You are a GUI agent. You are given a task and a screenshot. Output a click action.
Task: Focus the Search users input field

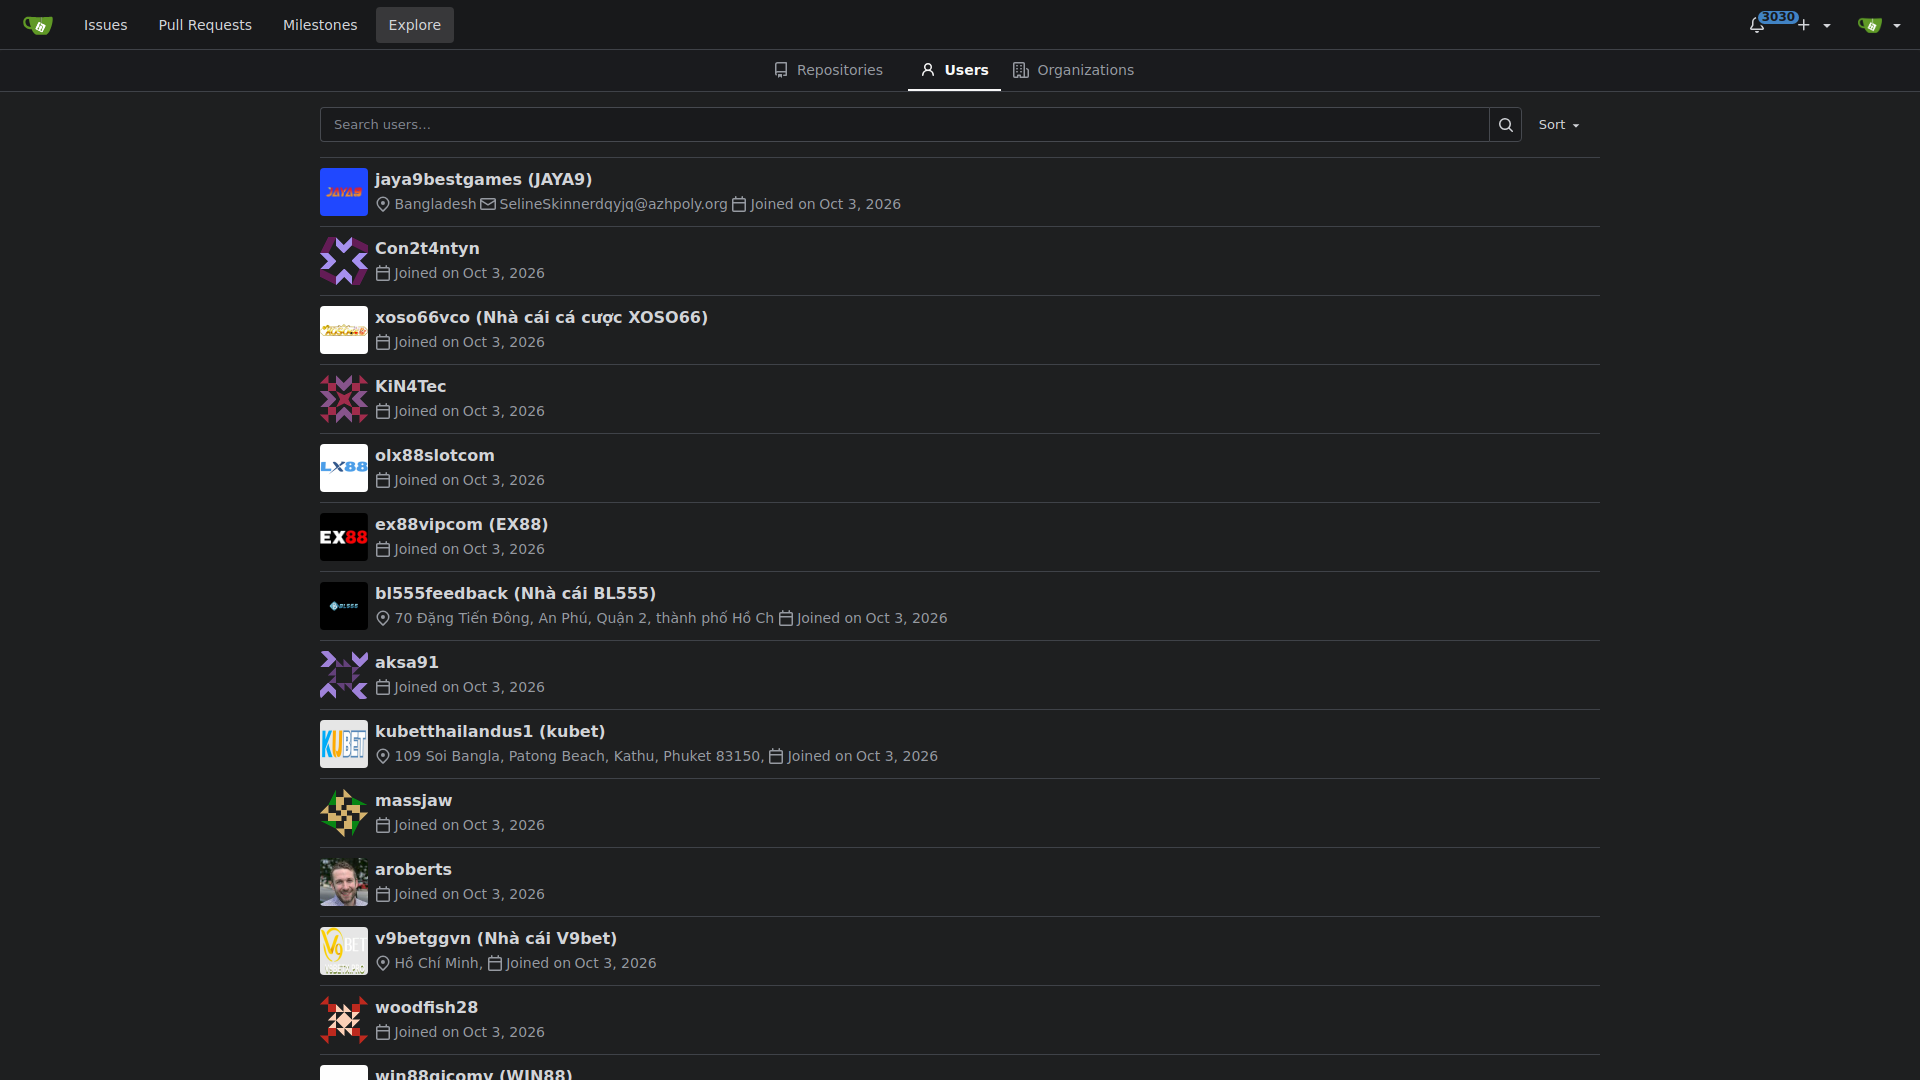click(904, 125)
